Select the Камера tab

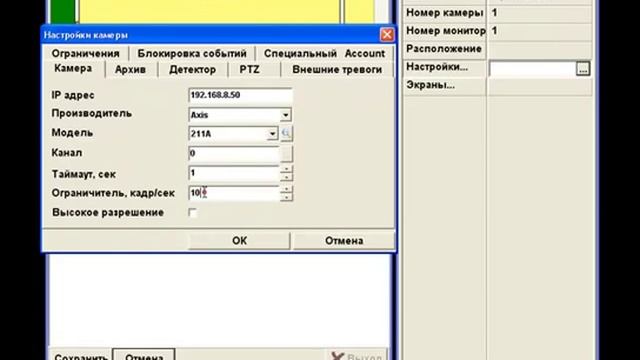pos(73,69)
